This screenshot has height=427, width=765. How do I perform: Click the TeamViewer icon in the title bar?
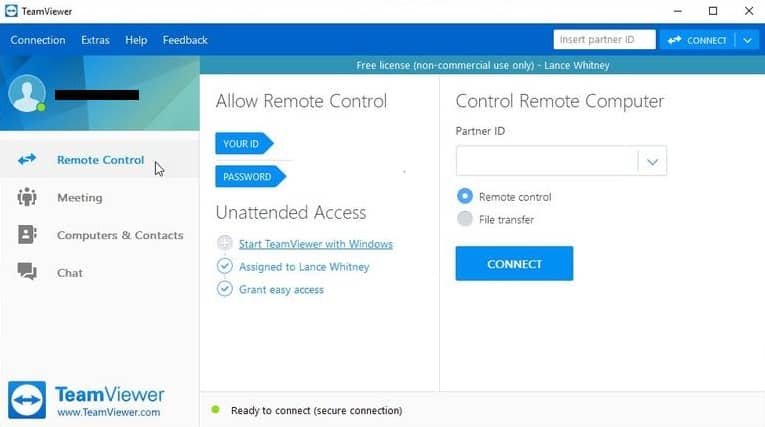click(11, 11)
